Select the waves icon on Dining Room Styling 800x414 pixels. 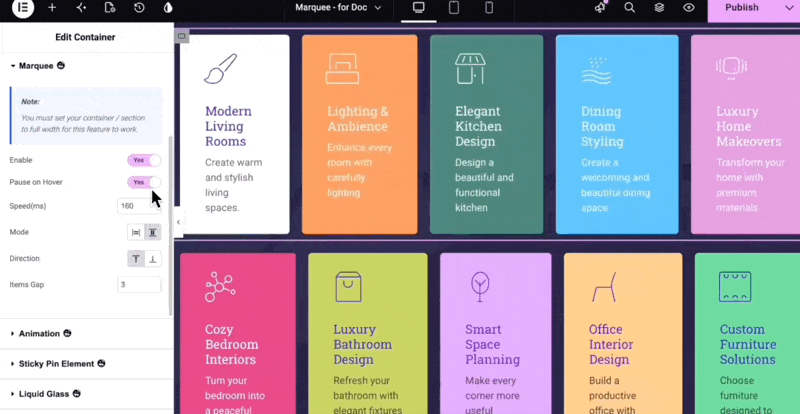pyautogui.click(x=596, y=70)
